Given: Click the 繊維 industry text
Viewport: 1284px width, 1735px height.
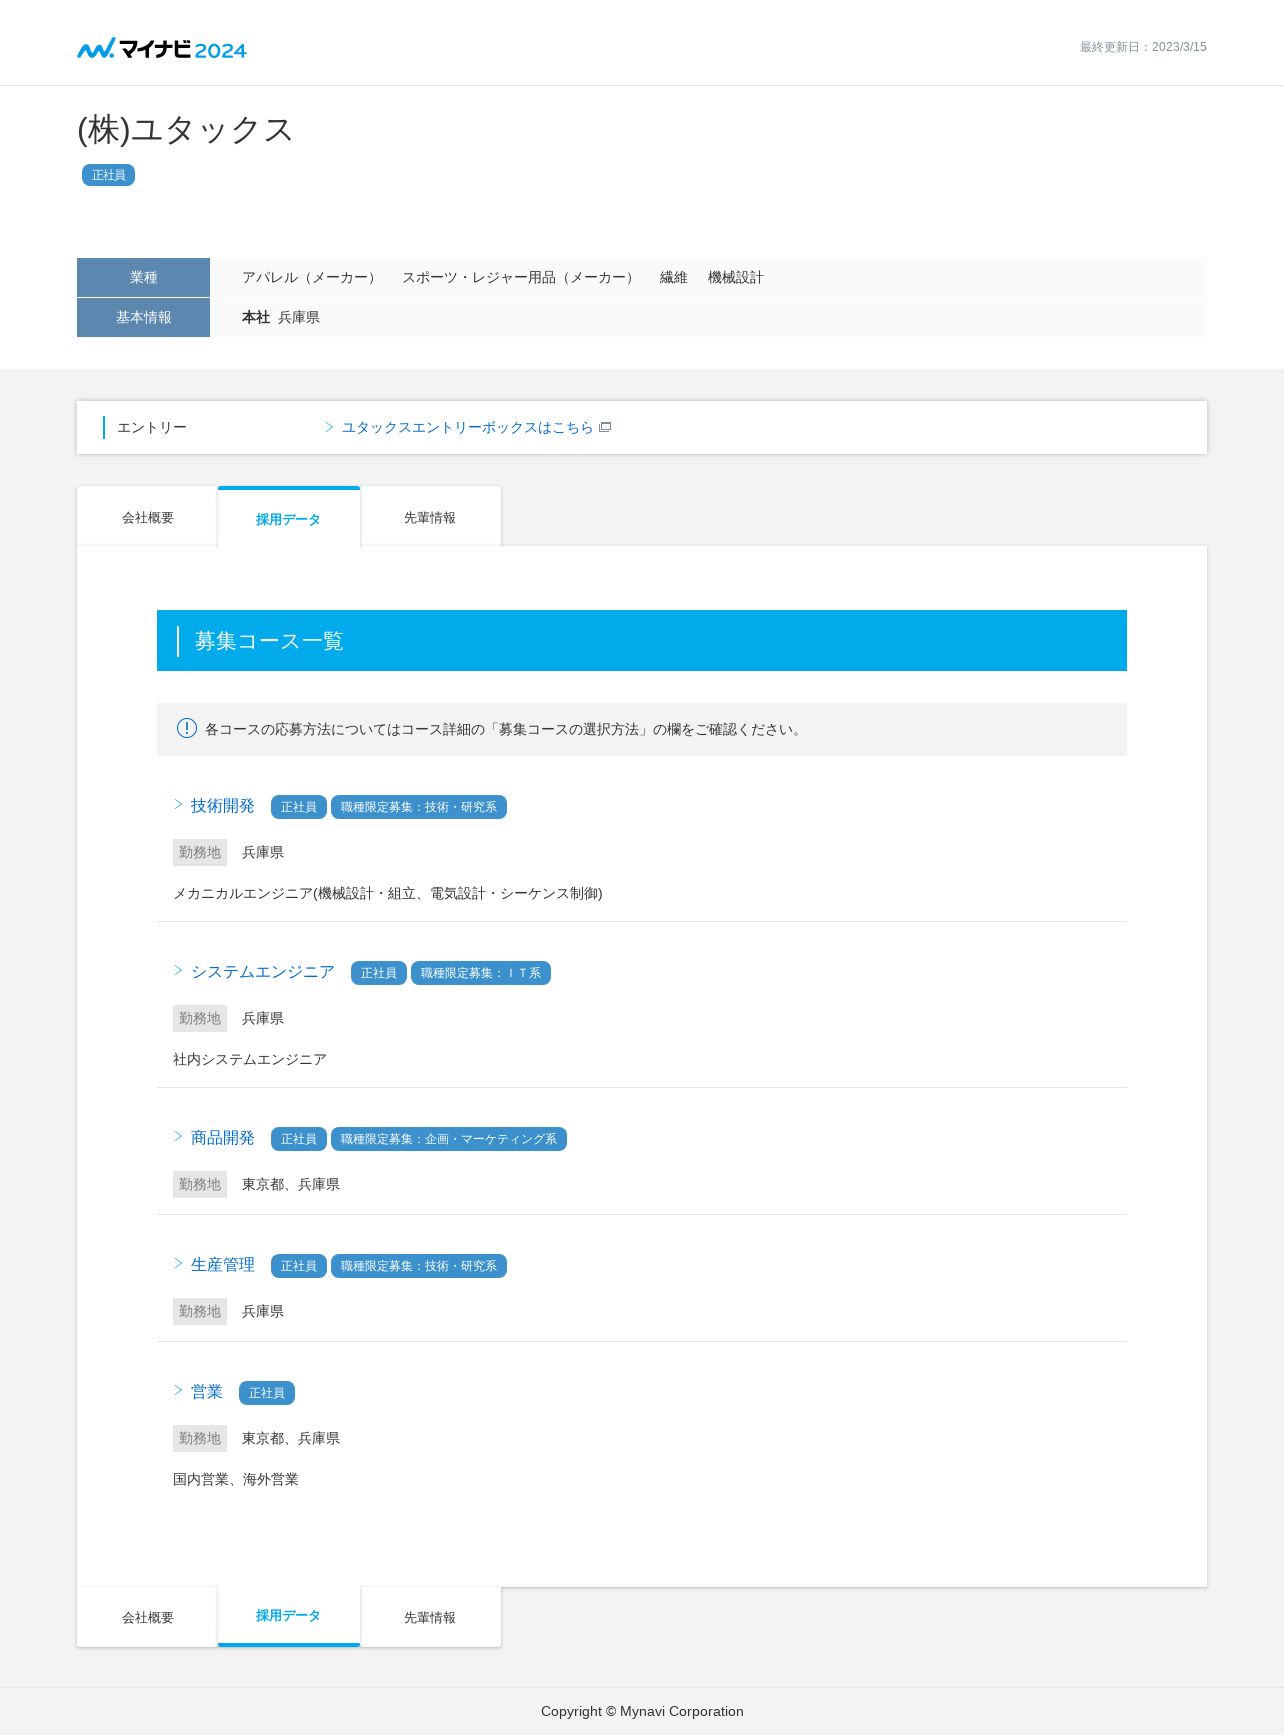Looking at the screenshot, I should (x=673, y=277).
